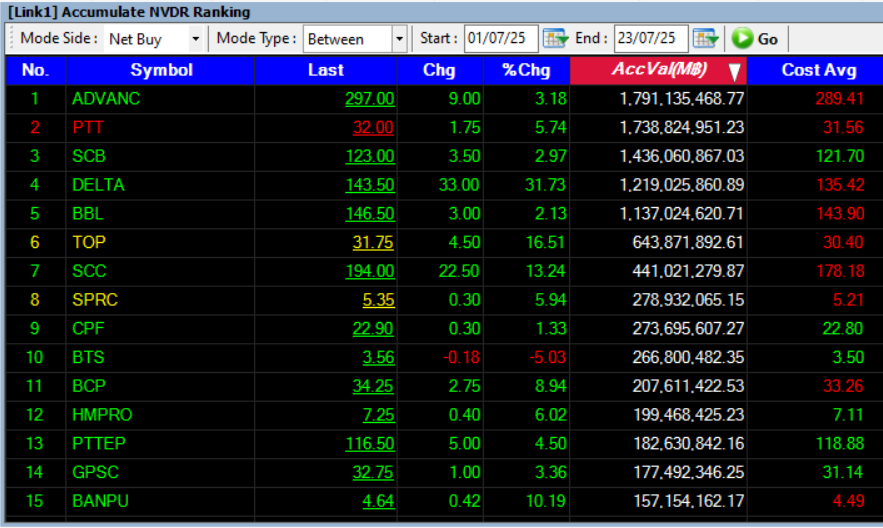Open PTTEP last price 116.50
The width and height of the screenshot is (883, 528).
369,444
